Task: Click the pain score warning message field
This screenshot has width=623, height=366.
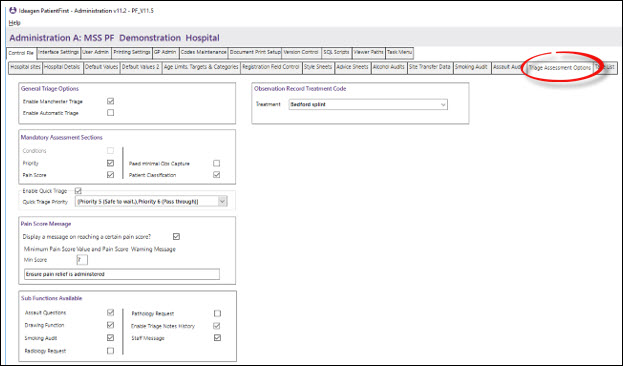Action: coord(122,274)
